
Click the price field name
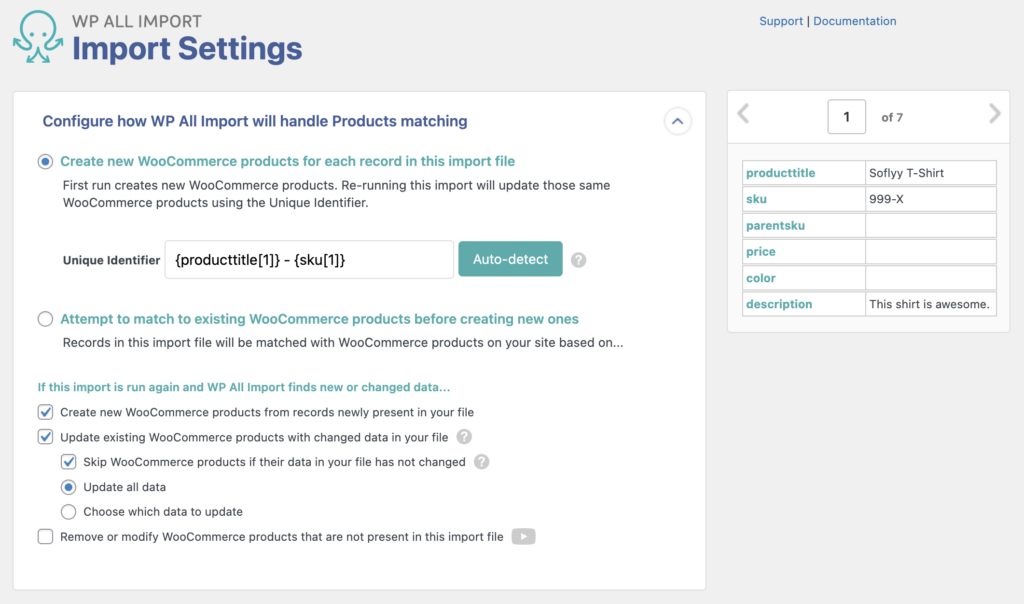pyautogui.click(x=761, y=251)
